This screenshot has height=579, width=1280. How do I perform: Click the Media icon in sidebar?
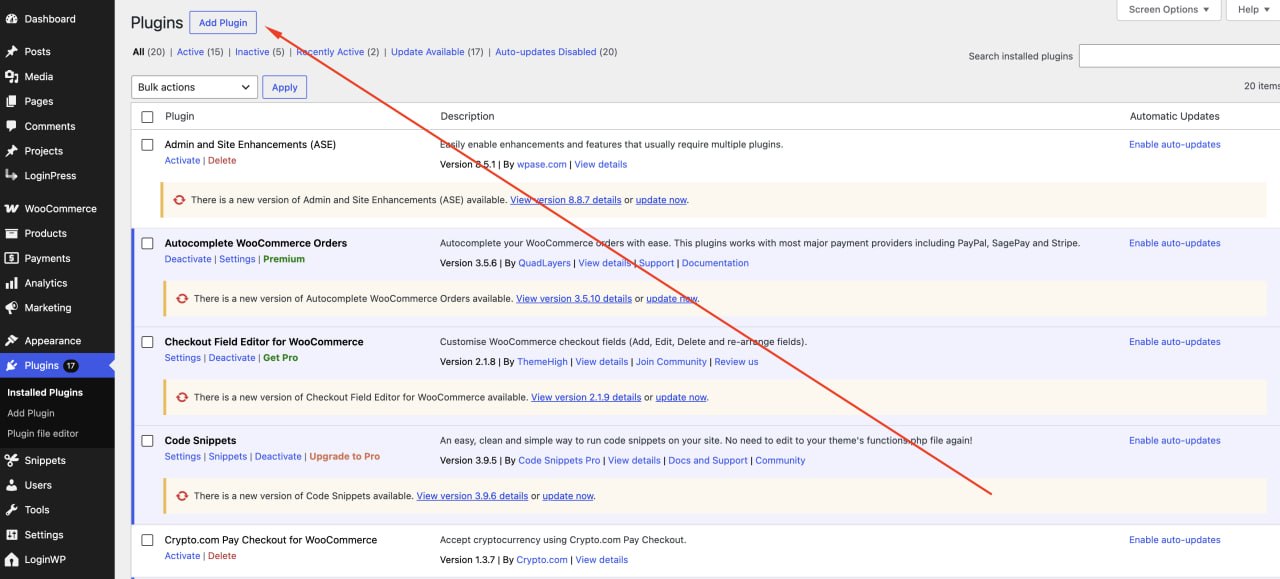pyautogui.click(x=12, y=77)
